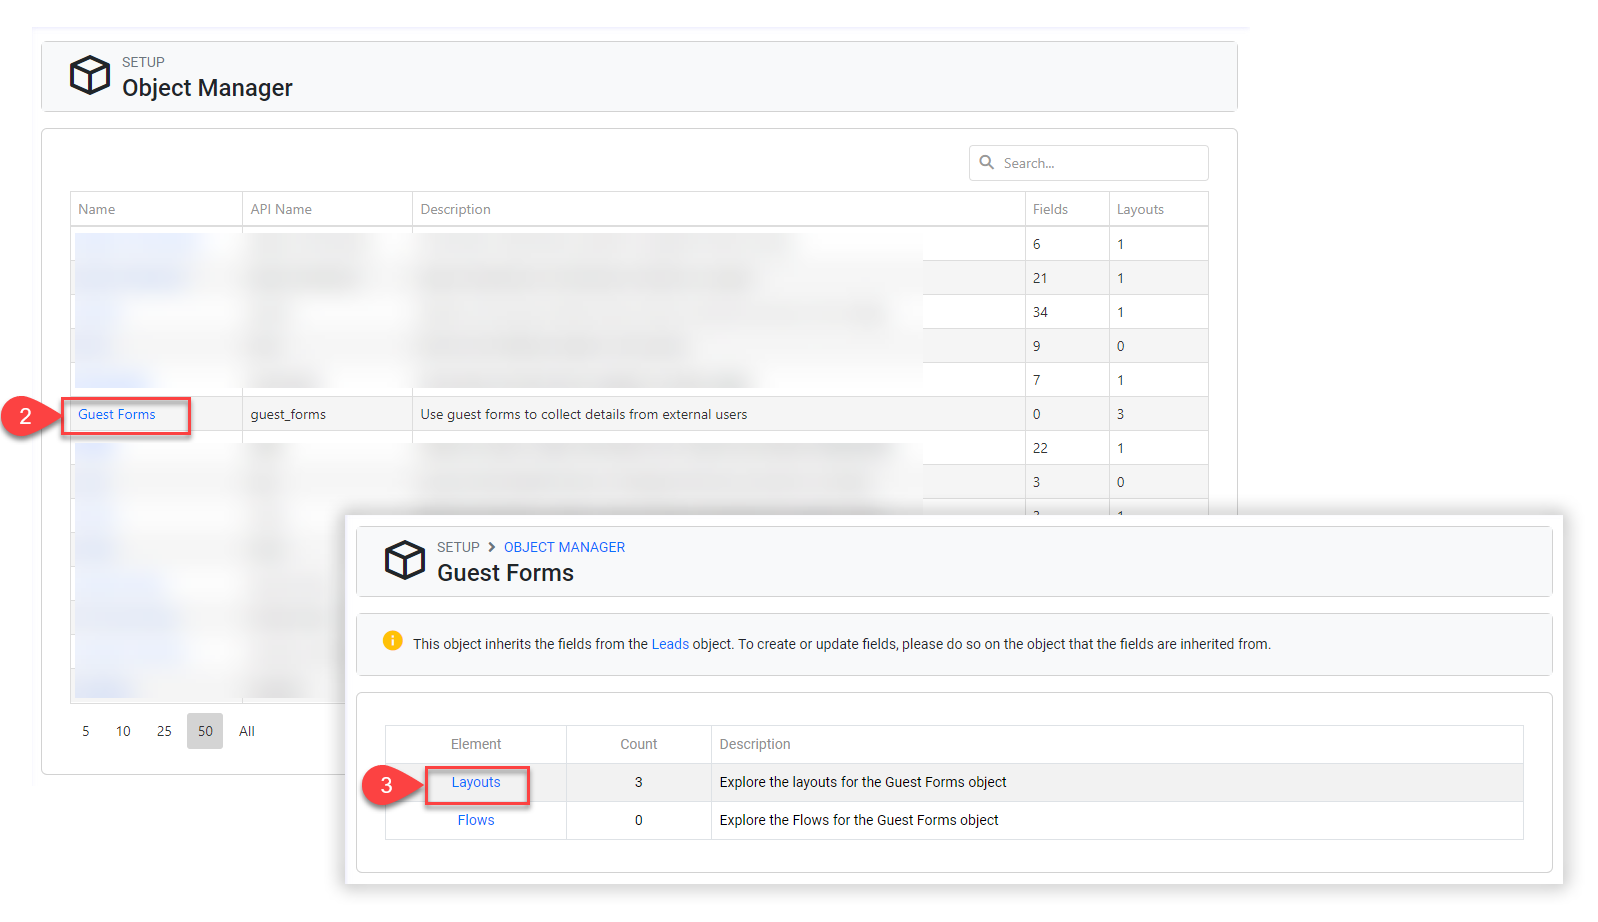Click the red step 2 marker
Image resolution: width=1598 pixels, height=922 pixels.
point(25,415)
